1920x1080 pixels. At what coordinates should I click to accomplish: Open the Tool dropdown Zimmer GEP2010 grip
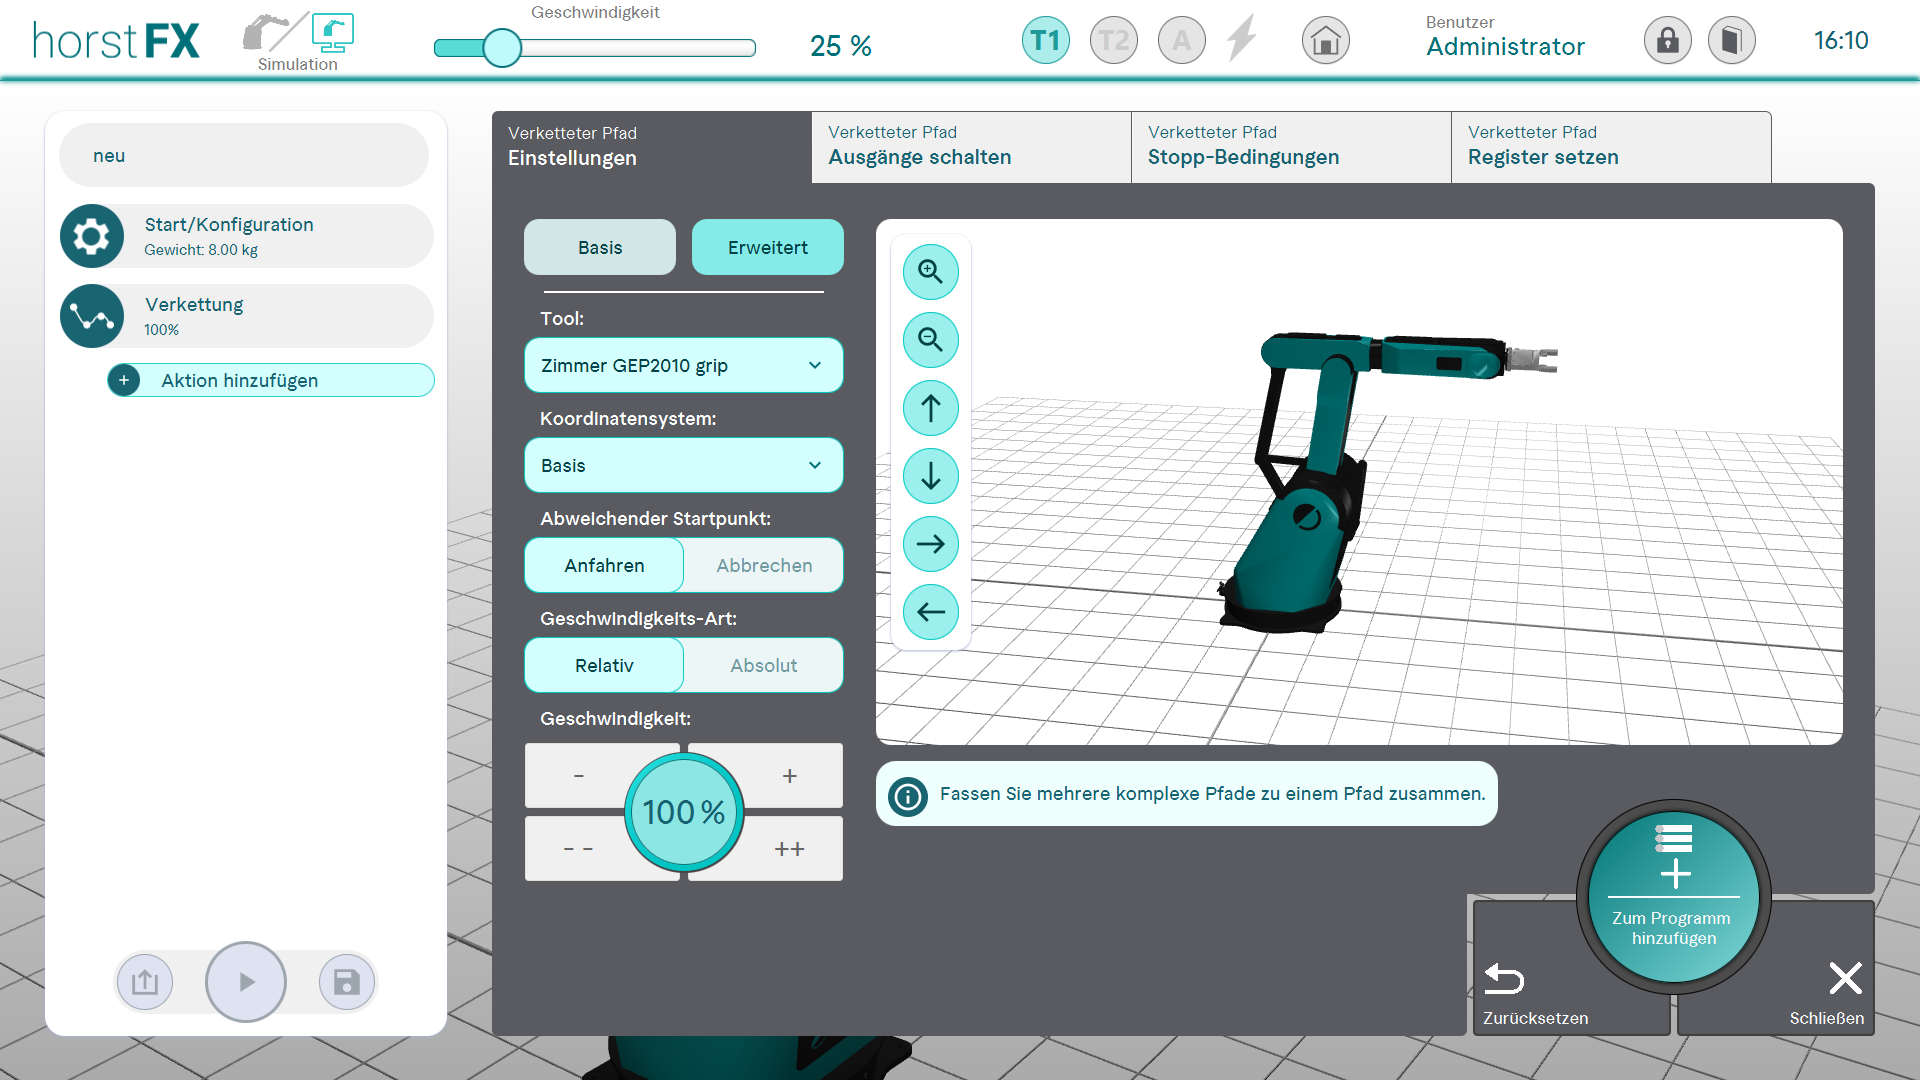coord(683,366)
